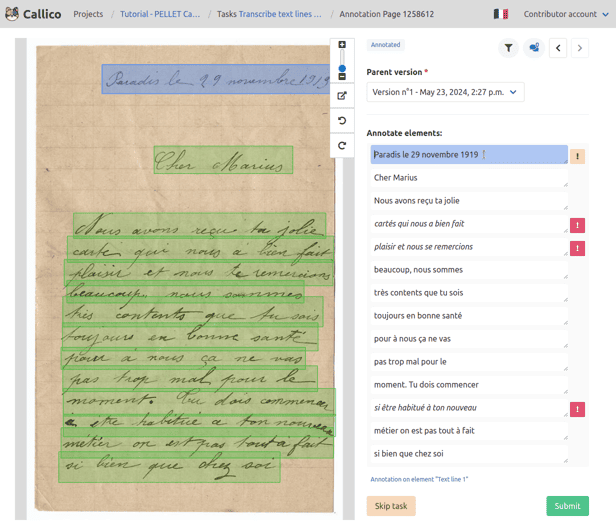Image resolution: width=616 pixels, height=529 pixels.
Task: Focus the 'beaucoup, nous sommes' field
Action: tap(469, 270)
